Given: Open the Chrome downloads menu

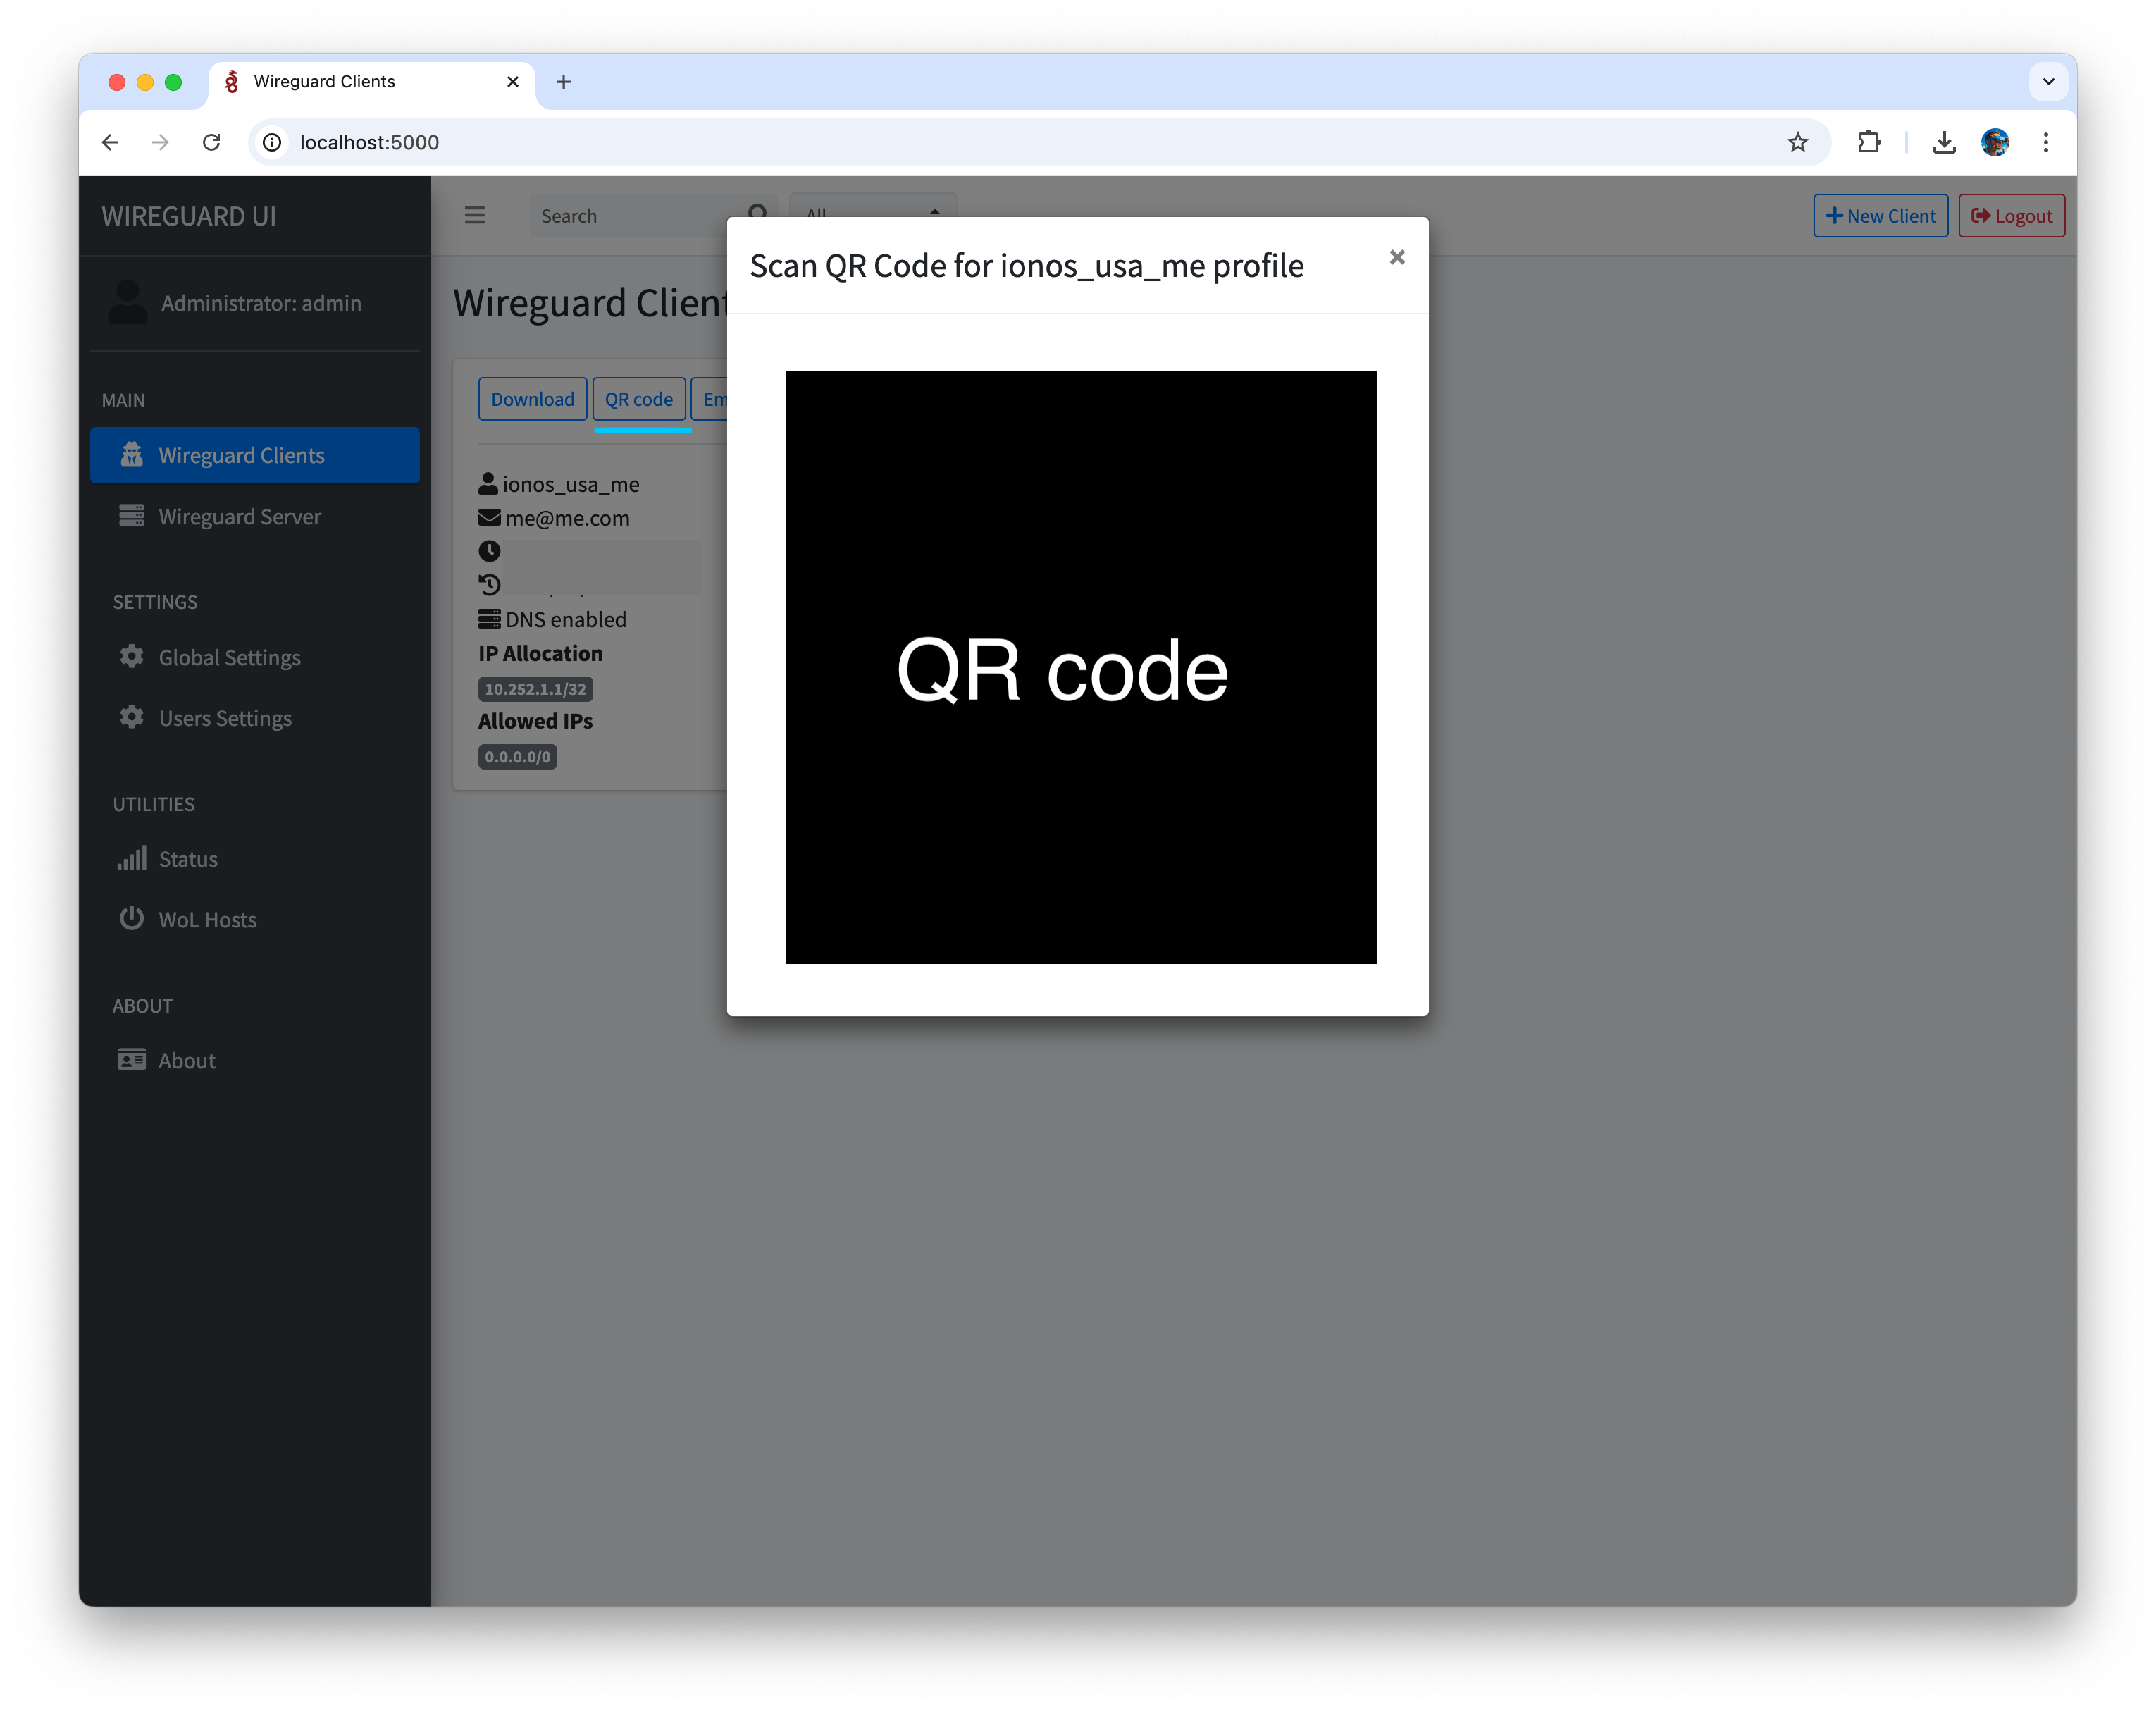Looking at the screenshot, I should coord(1944,142).
